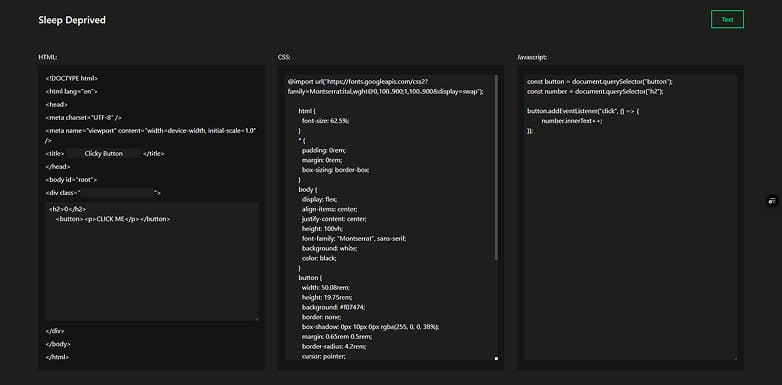The image size is (782, 385).
Task: Click the Javascript: panel label
Action: click(532, 57)
